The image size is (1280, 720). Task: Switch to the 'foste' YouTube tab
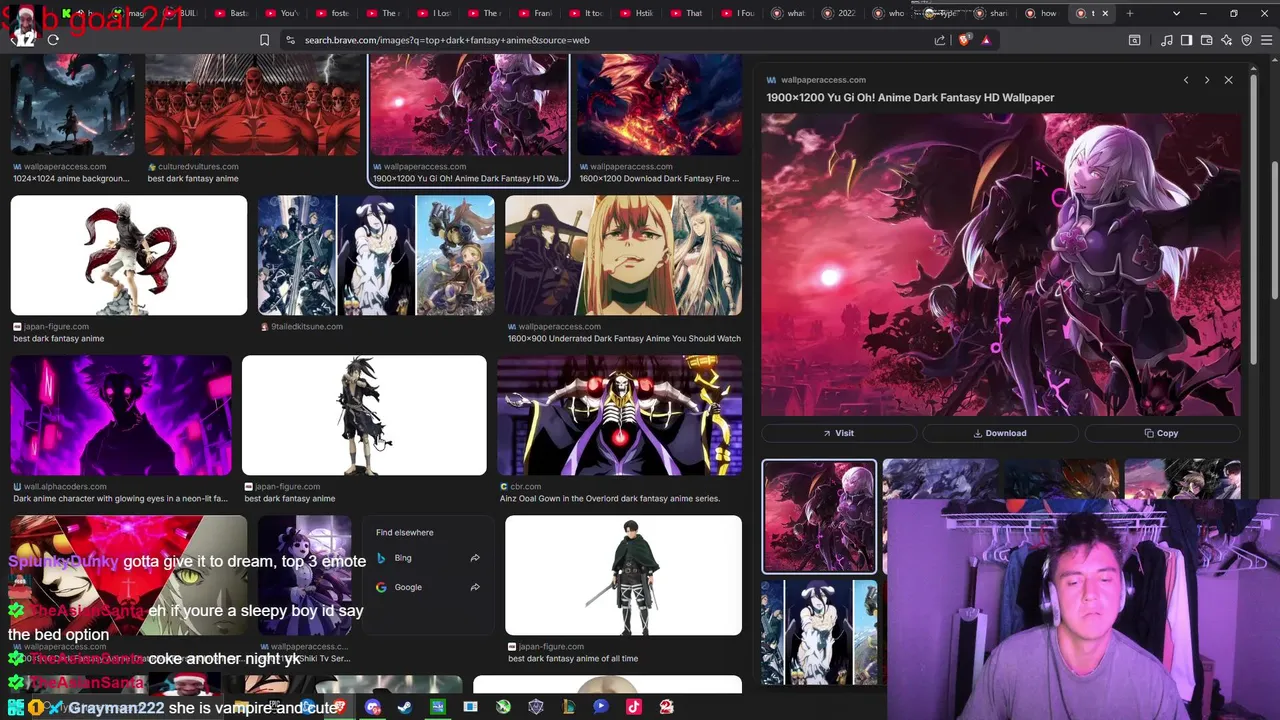click(x=334, y=13)
